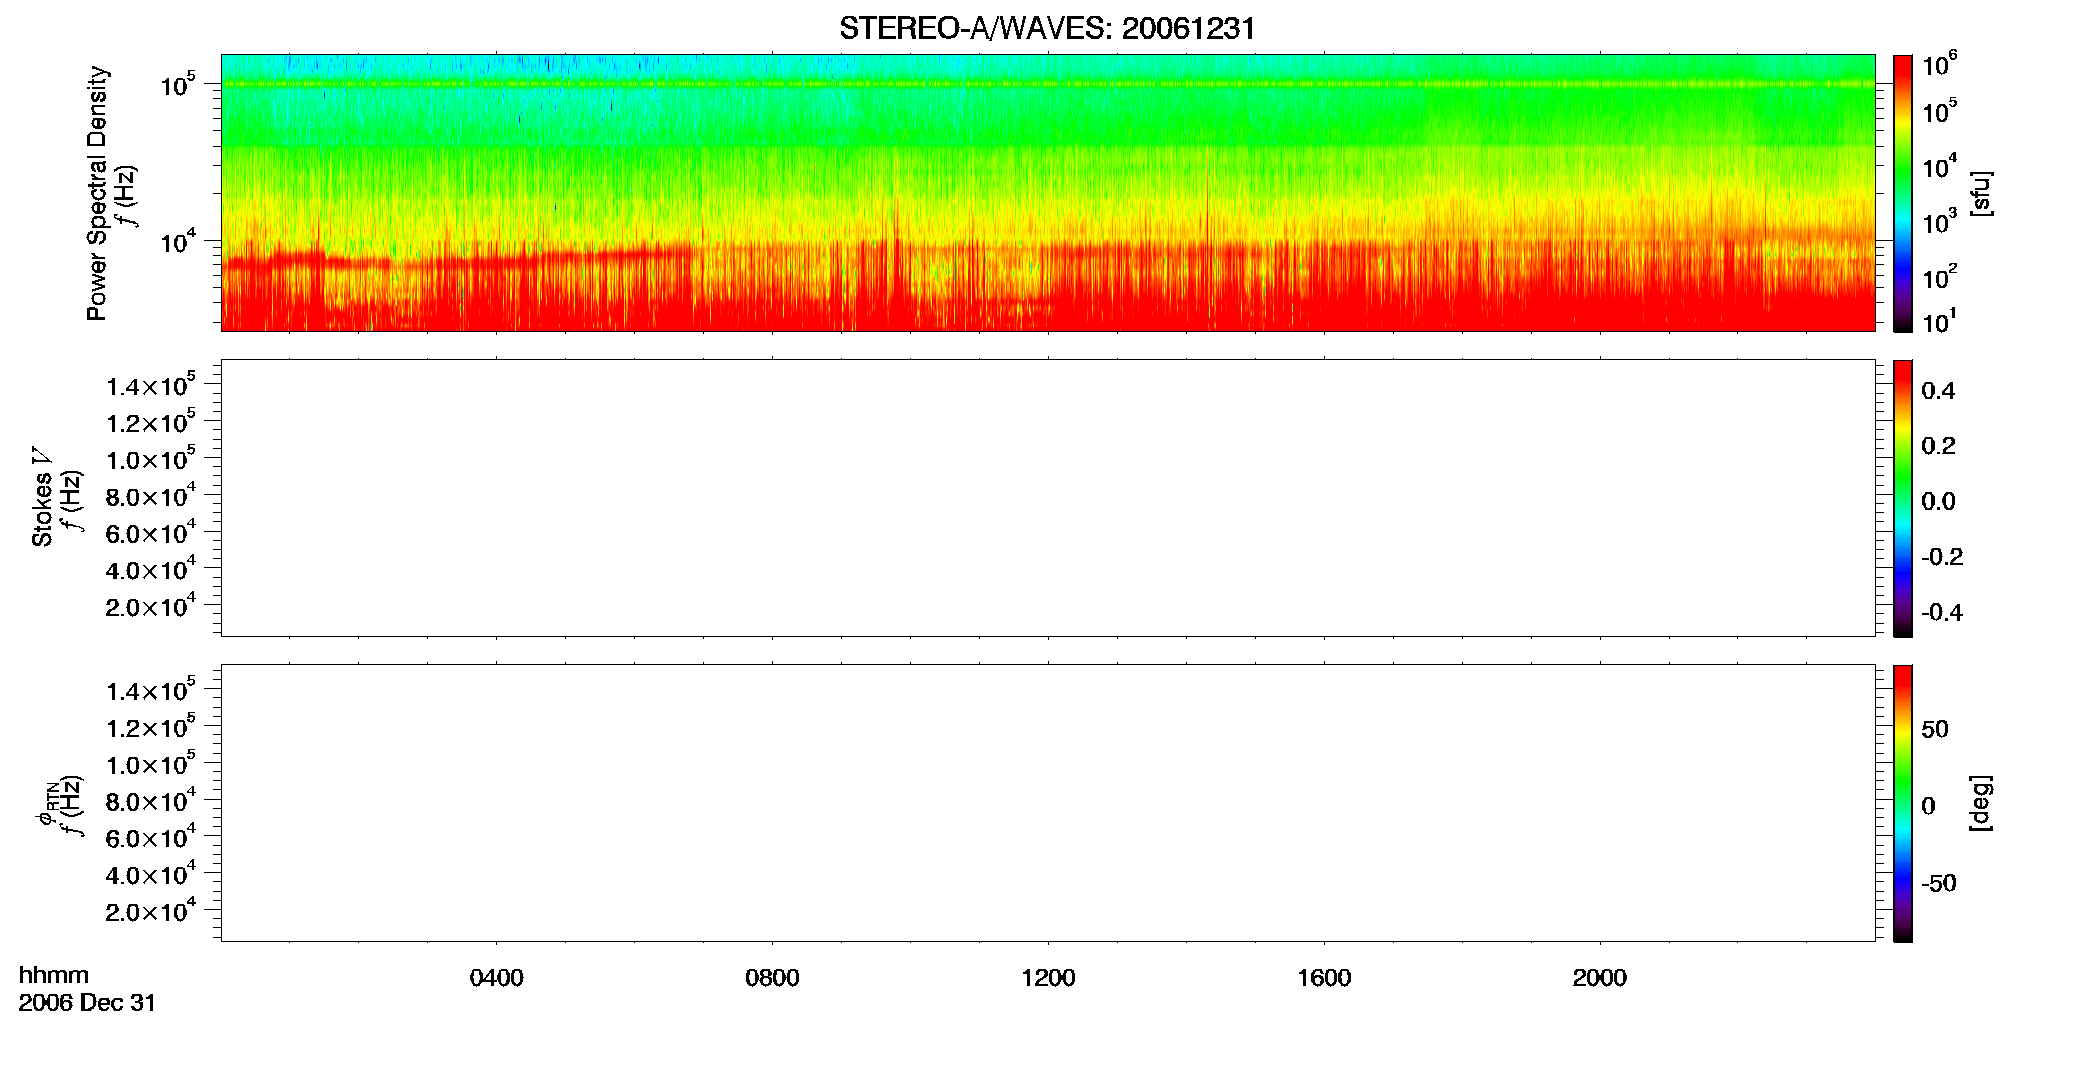Click the empty Stokes V plot panel
2096x1080 pixels.
click(1048, 498)
